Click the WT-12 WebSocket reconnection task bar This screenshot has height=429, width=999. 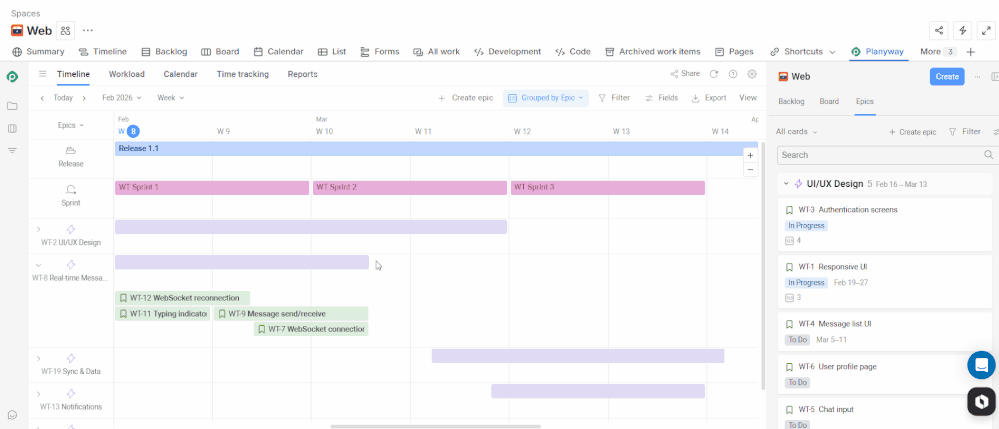click(182, 298)
